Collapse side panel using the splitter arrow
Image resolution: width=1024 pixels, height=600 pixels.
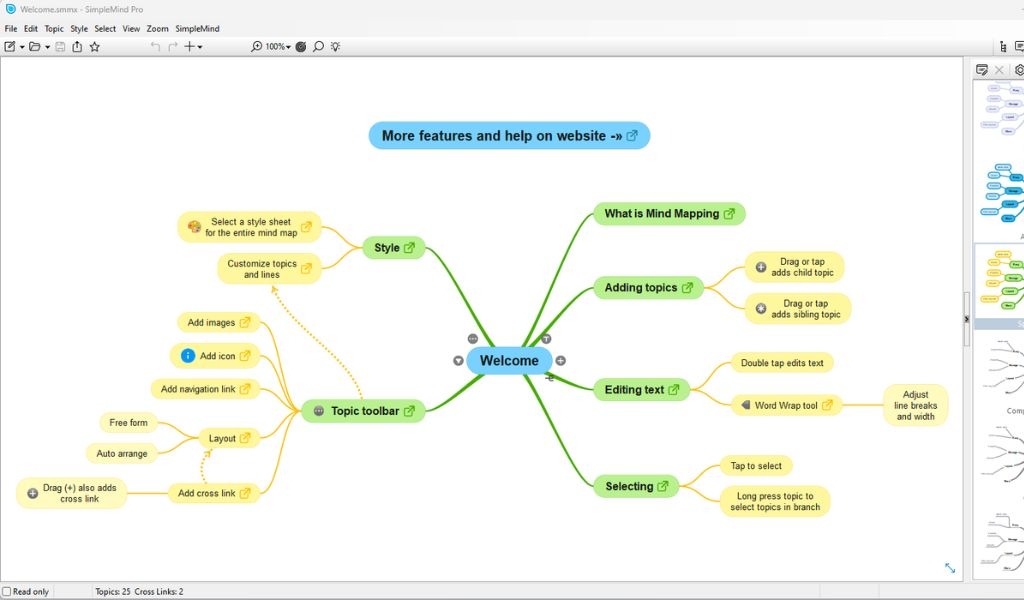pos(967,319)
